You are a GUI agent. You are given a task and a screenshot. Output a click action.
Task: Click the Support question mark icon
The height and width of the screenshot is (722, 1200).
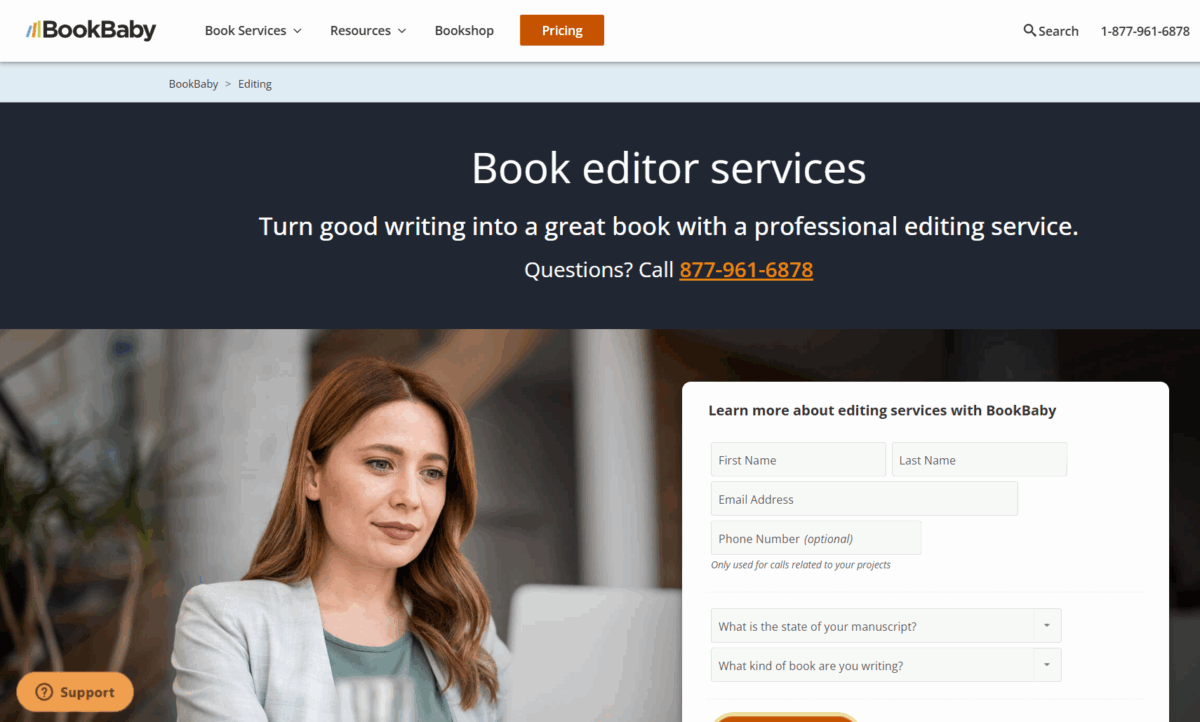44,691
